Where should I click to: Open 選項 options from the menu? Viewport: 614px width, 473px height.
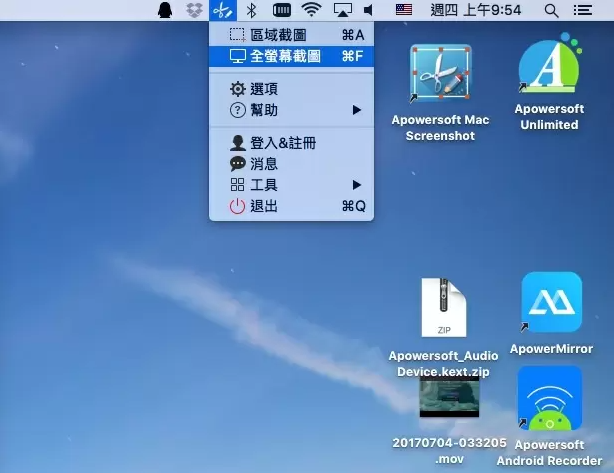point(291,89)
